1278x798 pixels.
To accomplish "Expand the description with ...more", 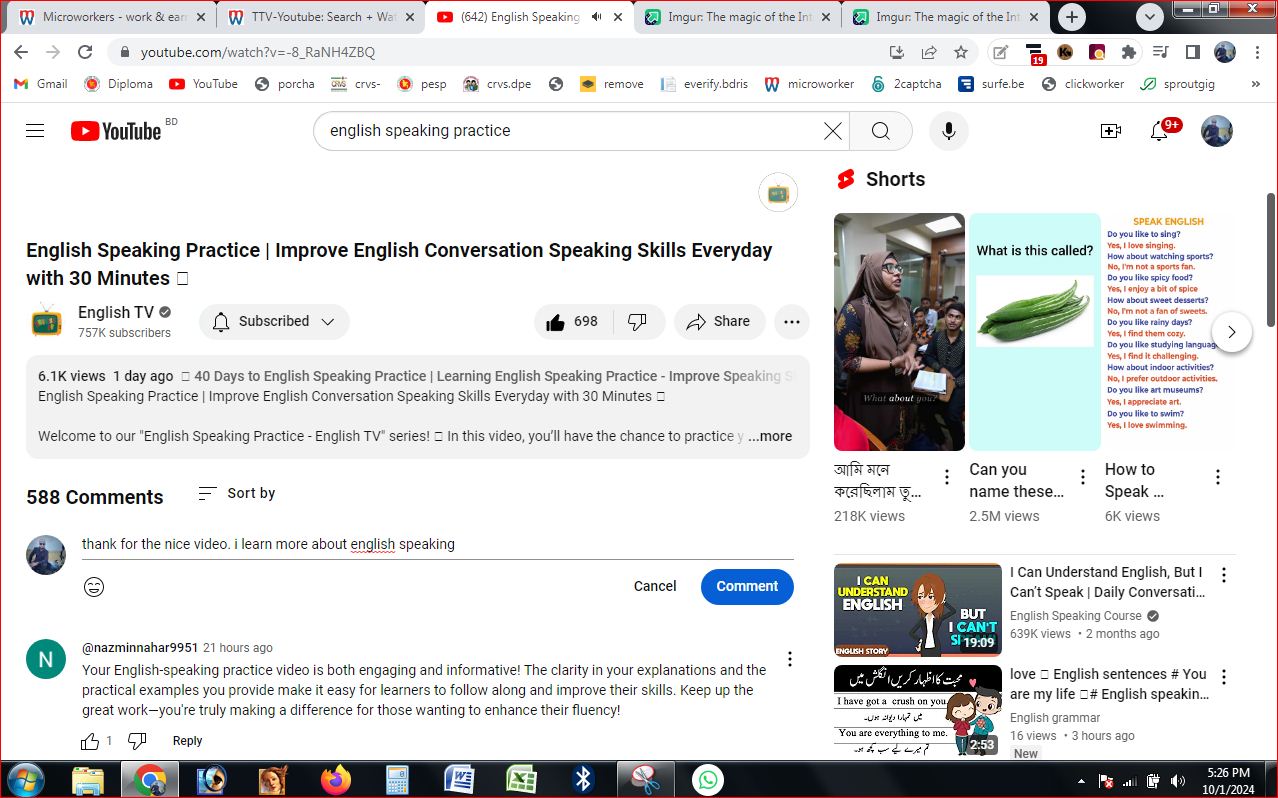I will (770, 436).
